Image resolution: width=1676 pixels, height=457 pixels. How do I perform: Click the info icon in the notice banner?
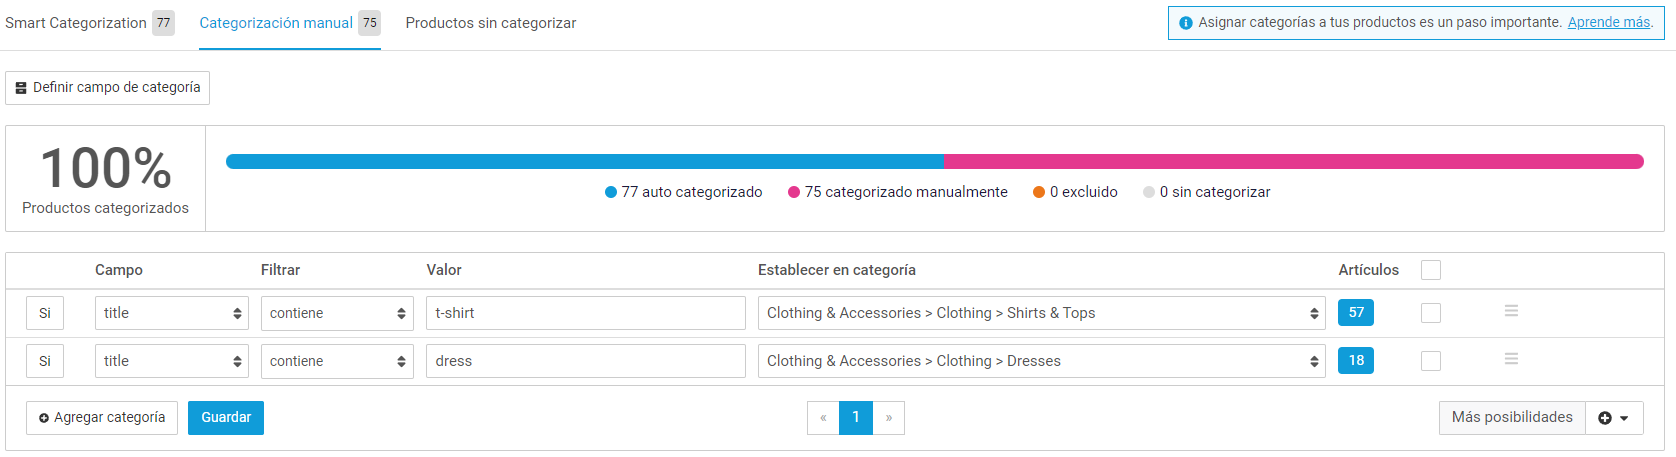pos(1186,23)
